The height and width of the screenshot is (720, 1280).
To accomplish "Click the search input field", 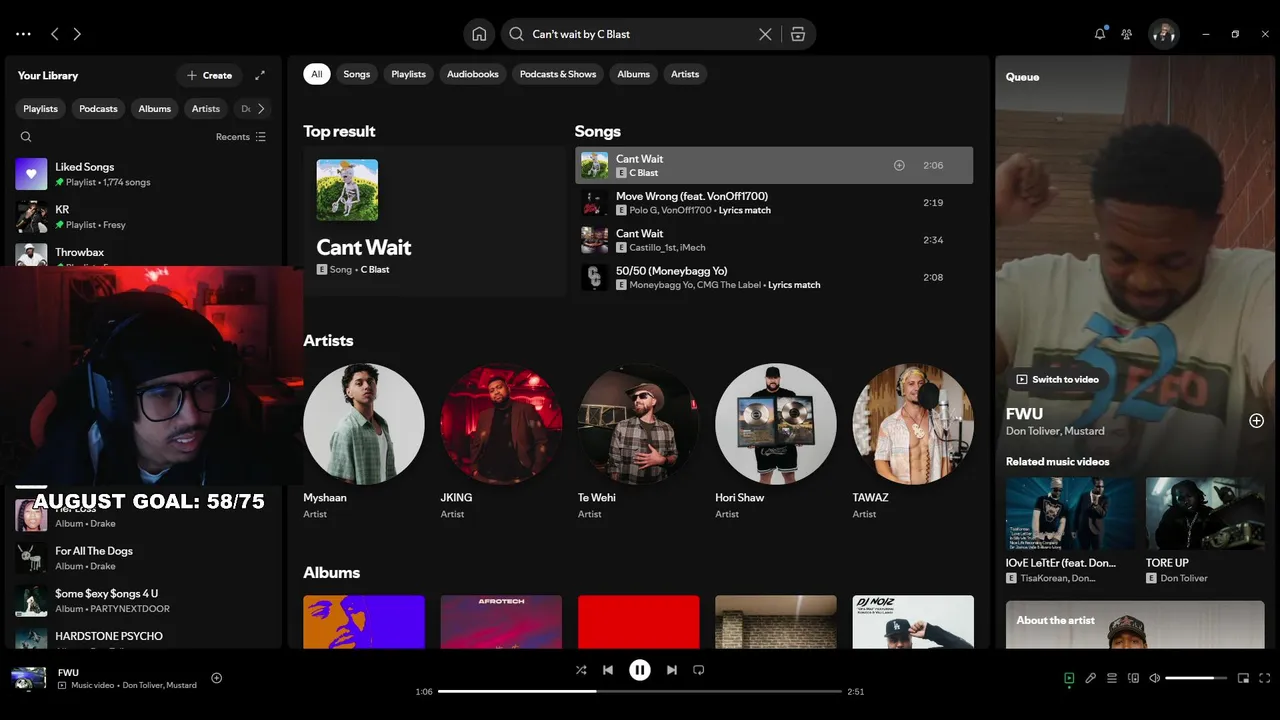I will 640,34.
